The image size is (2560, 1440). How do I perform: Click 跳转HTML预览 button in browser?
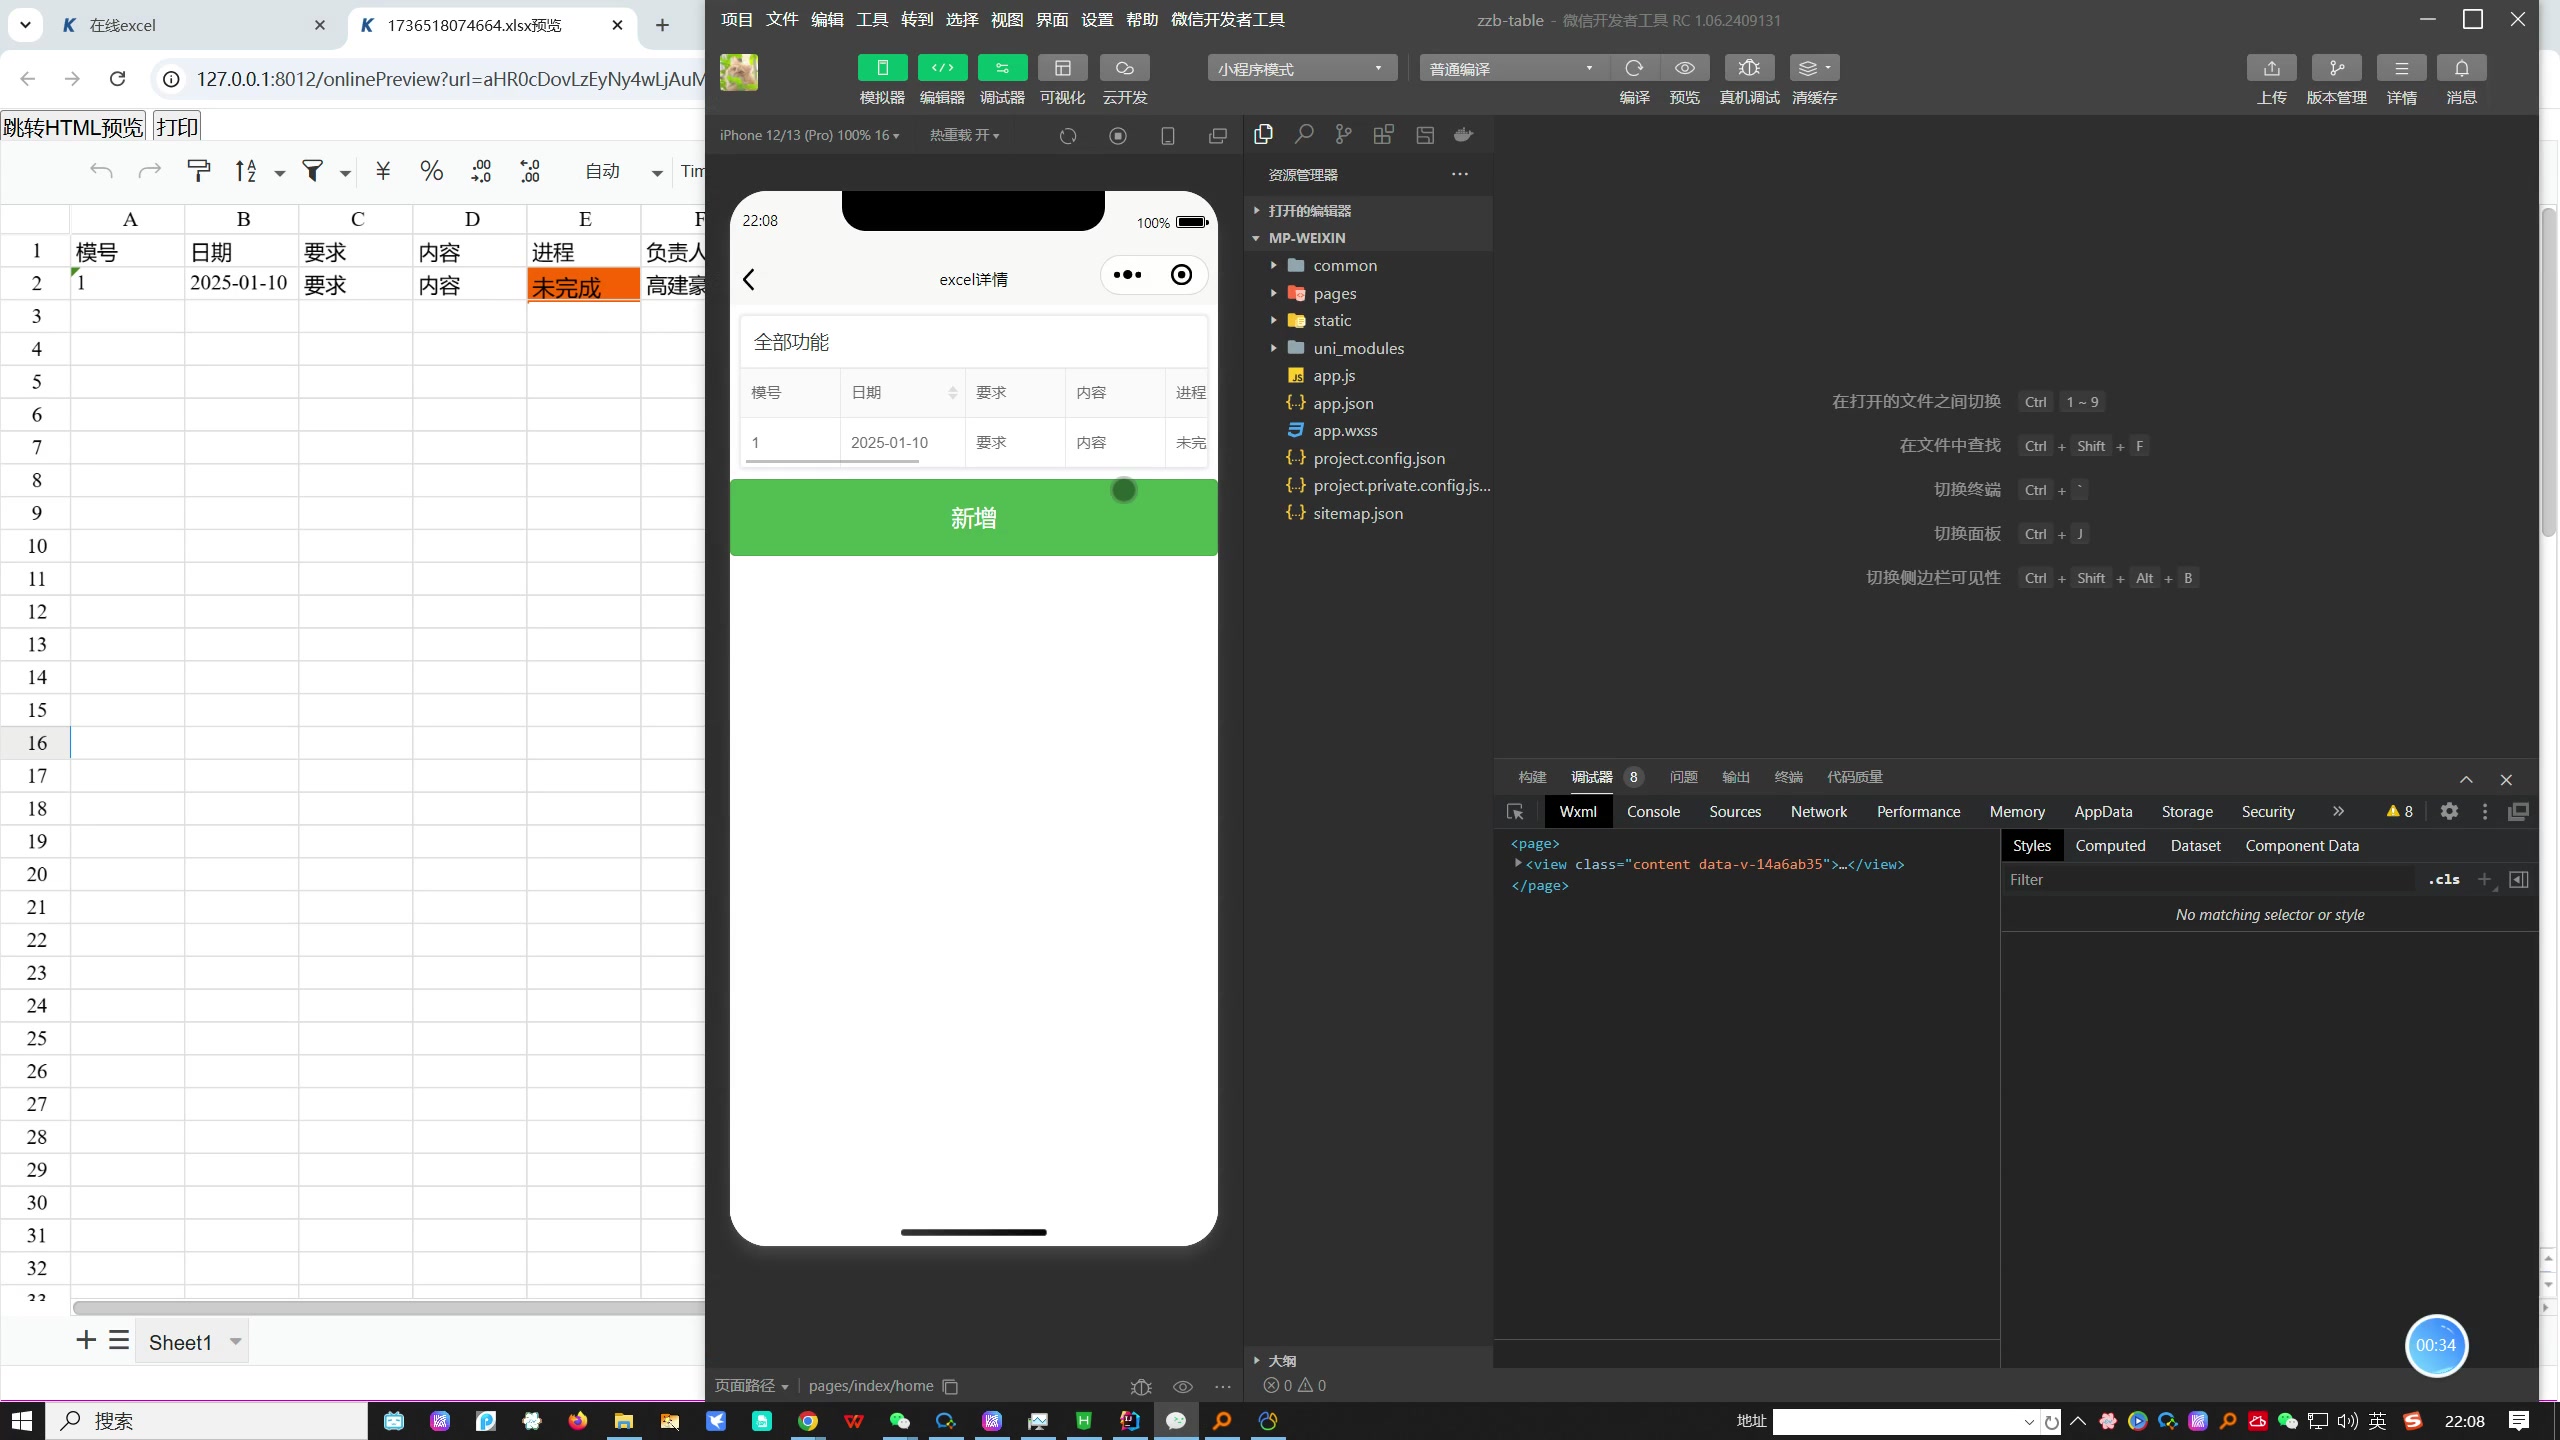click(73, 127)
